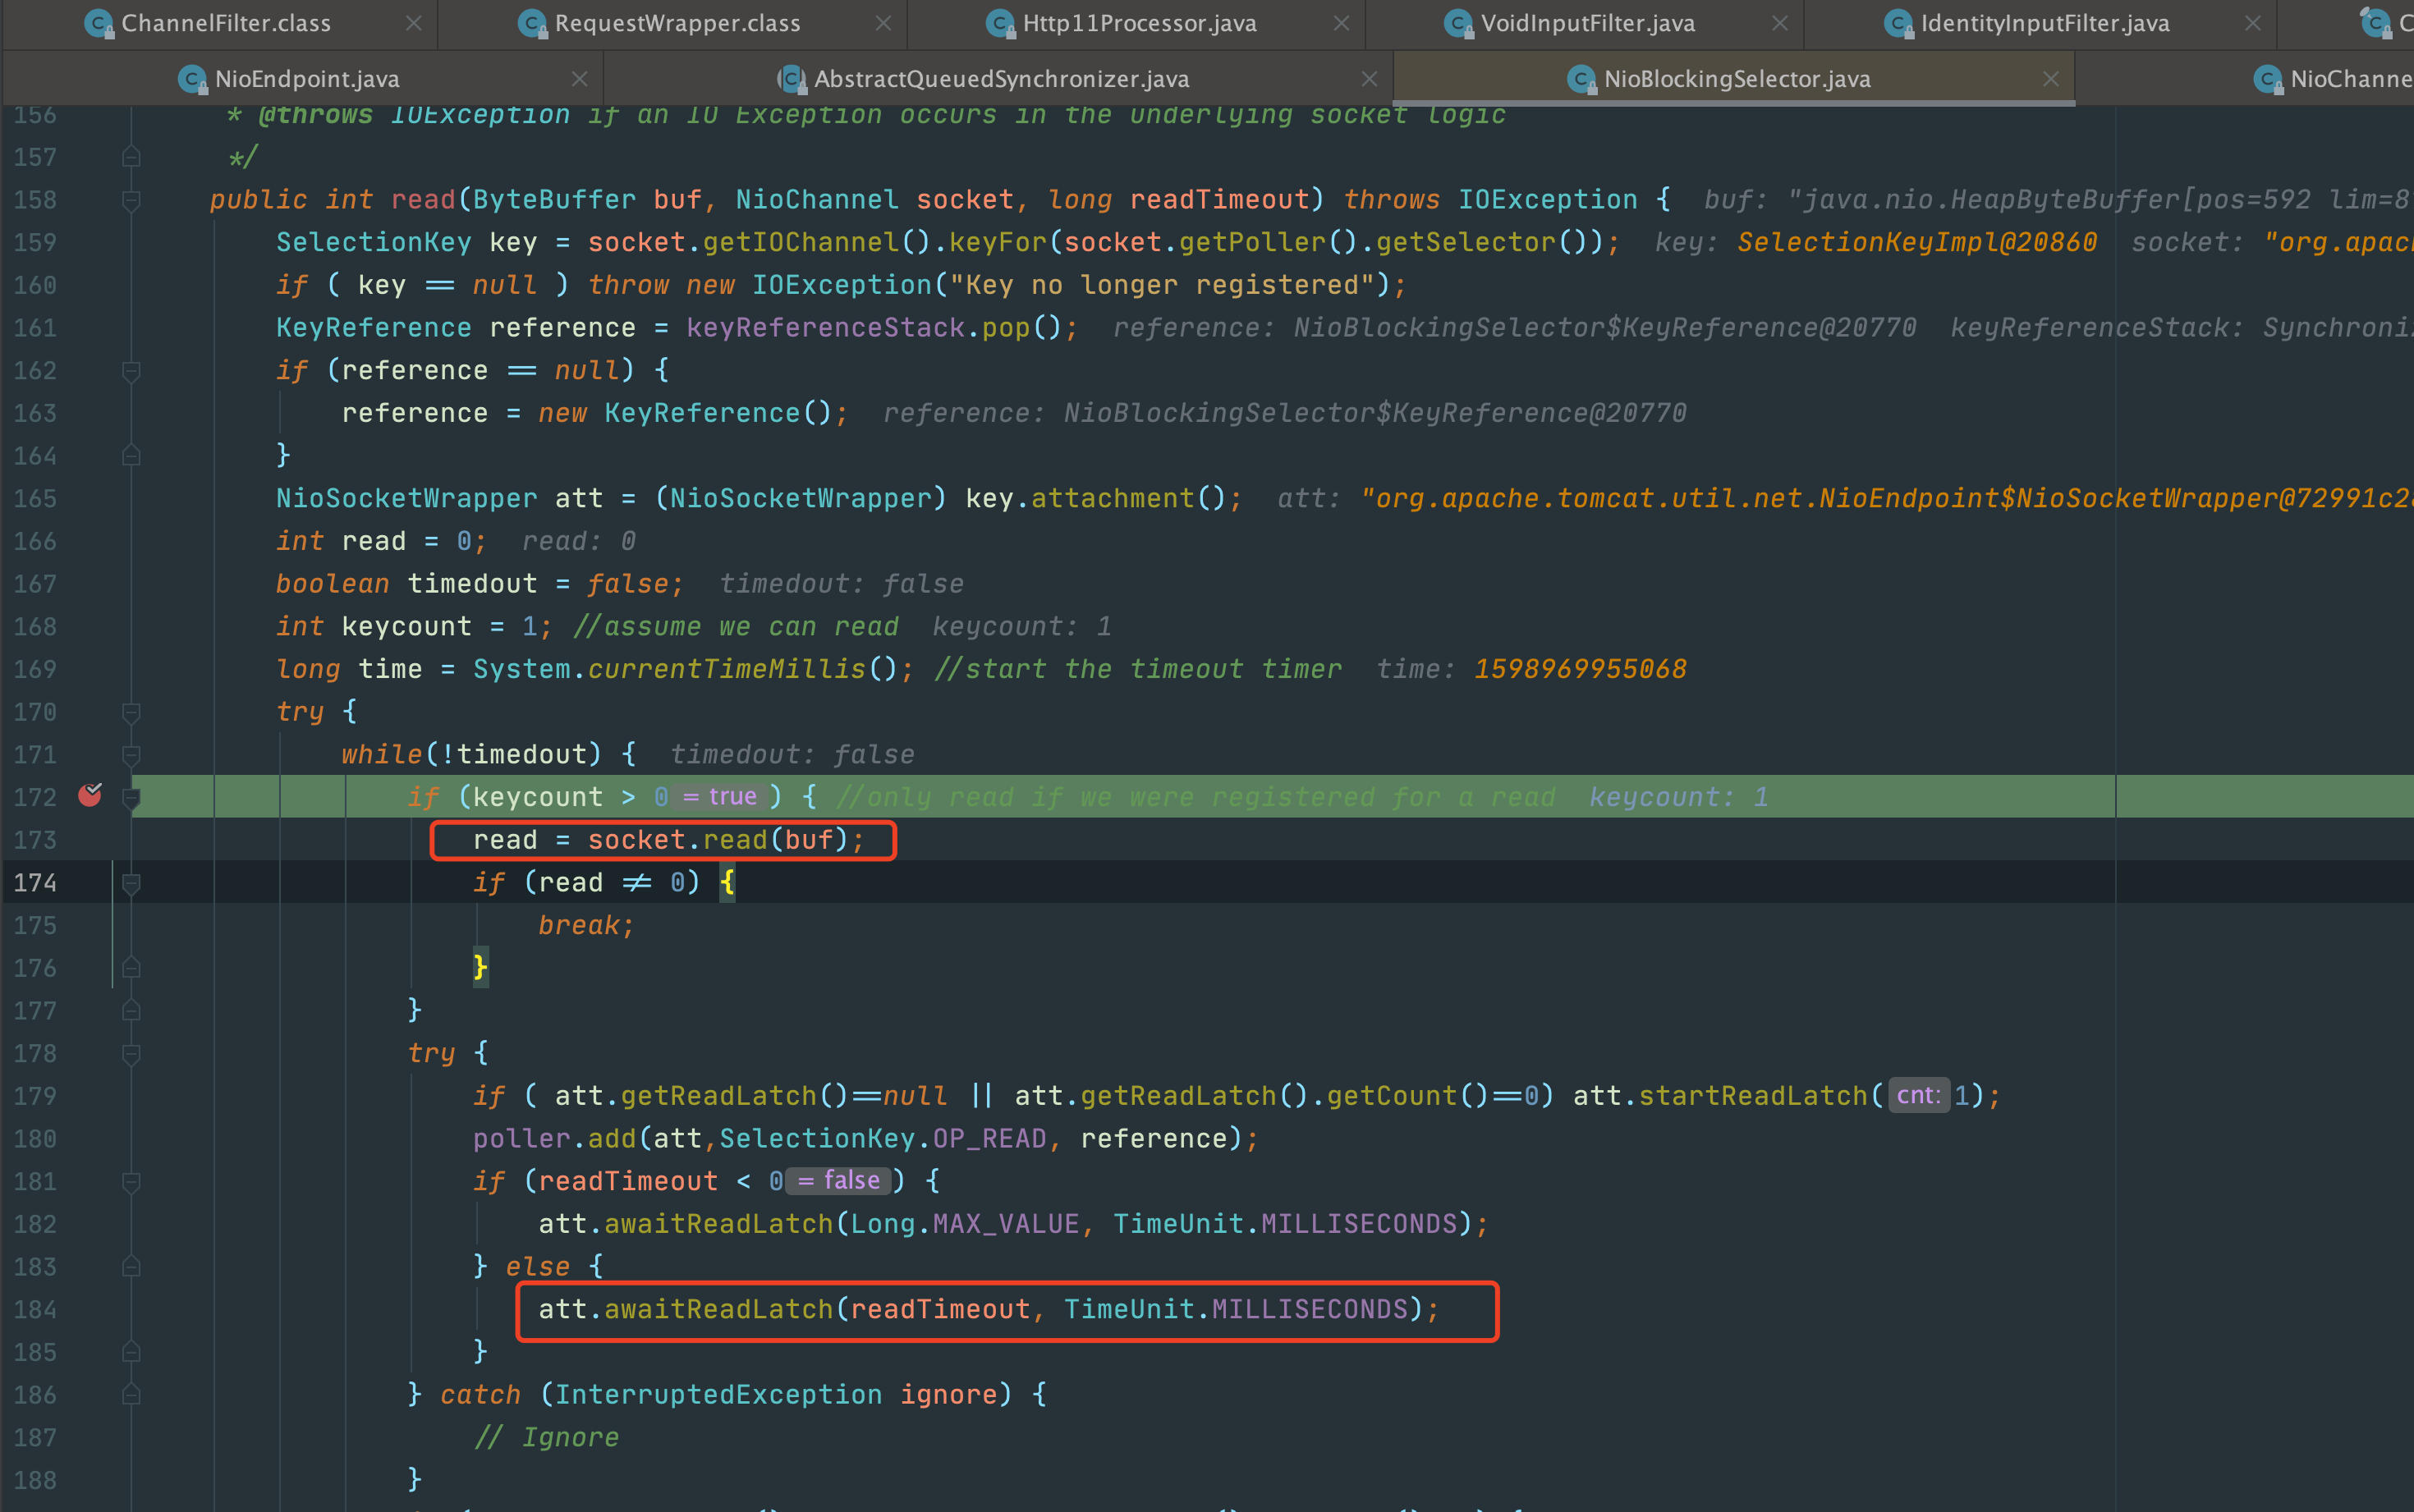
Task: Click line number 174 in the gutter
Action: pyautogui.click(x=35, y=883)
